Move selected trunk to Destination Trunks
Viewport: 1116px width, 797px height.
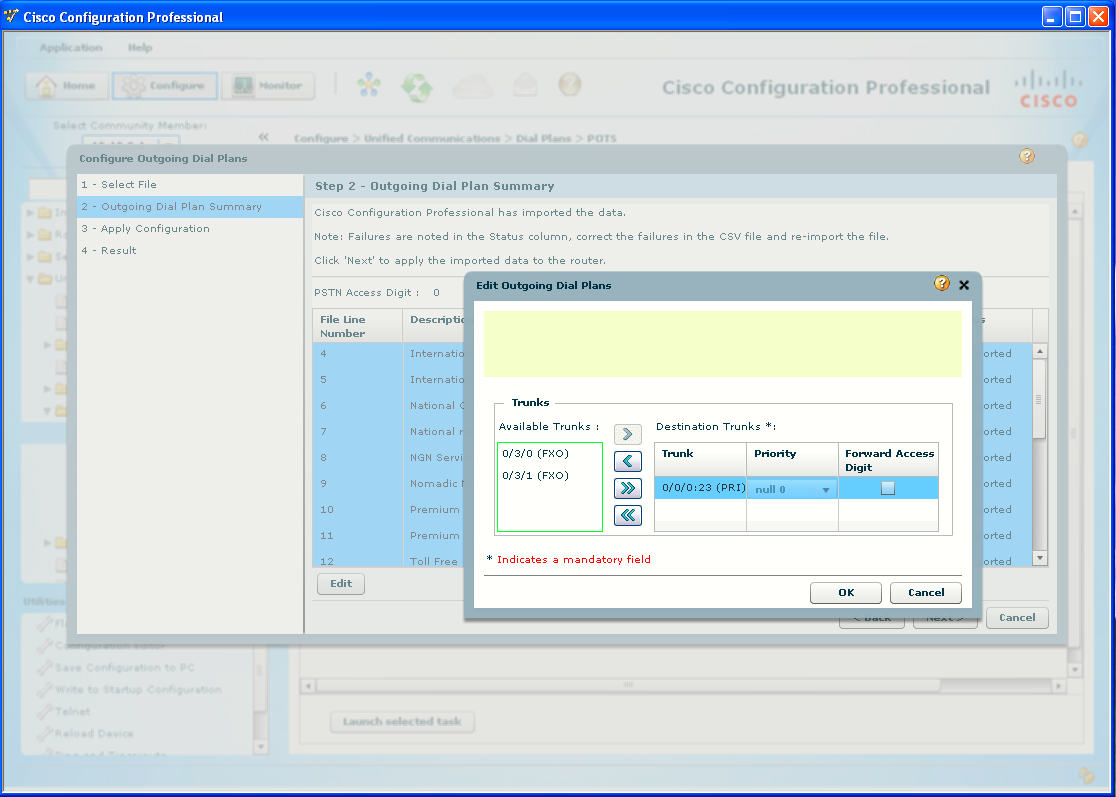click(627, 433)
